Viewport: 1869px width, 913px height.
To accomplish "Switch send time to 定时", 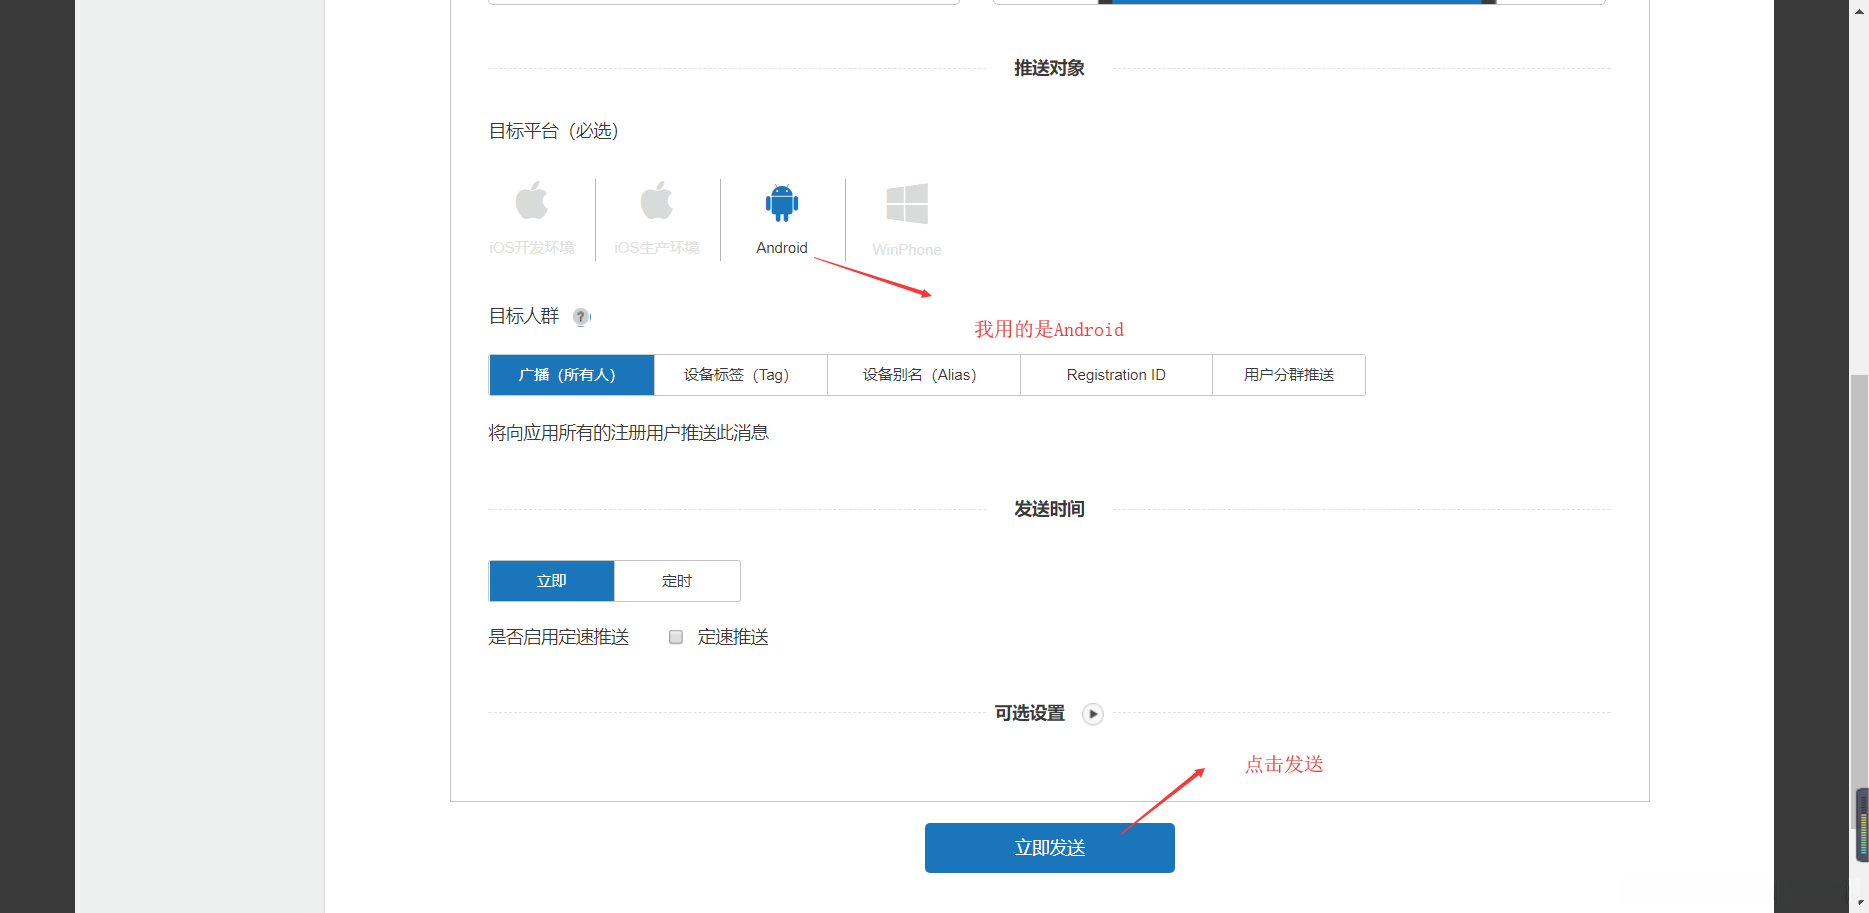I will (x=677, y=580).
